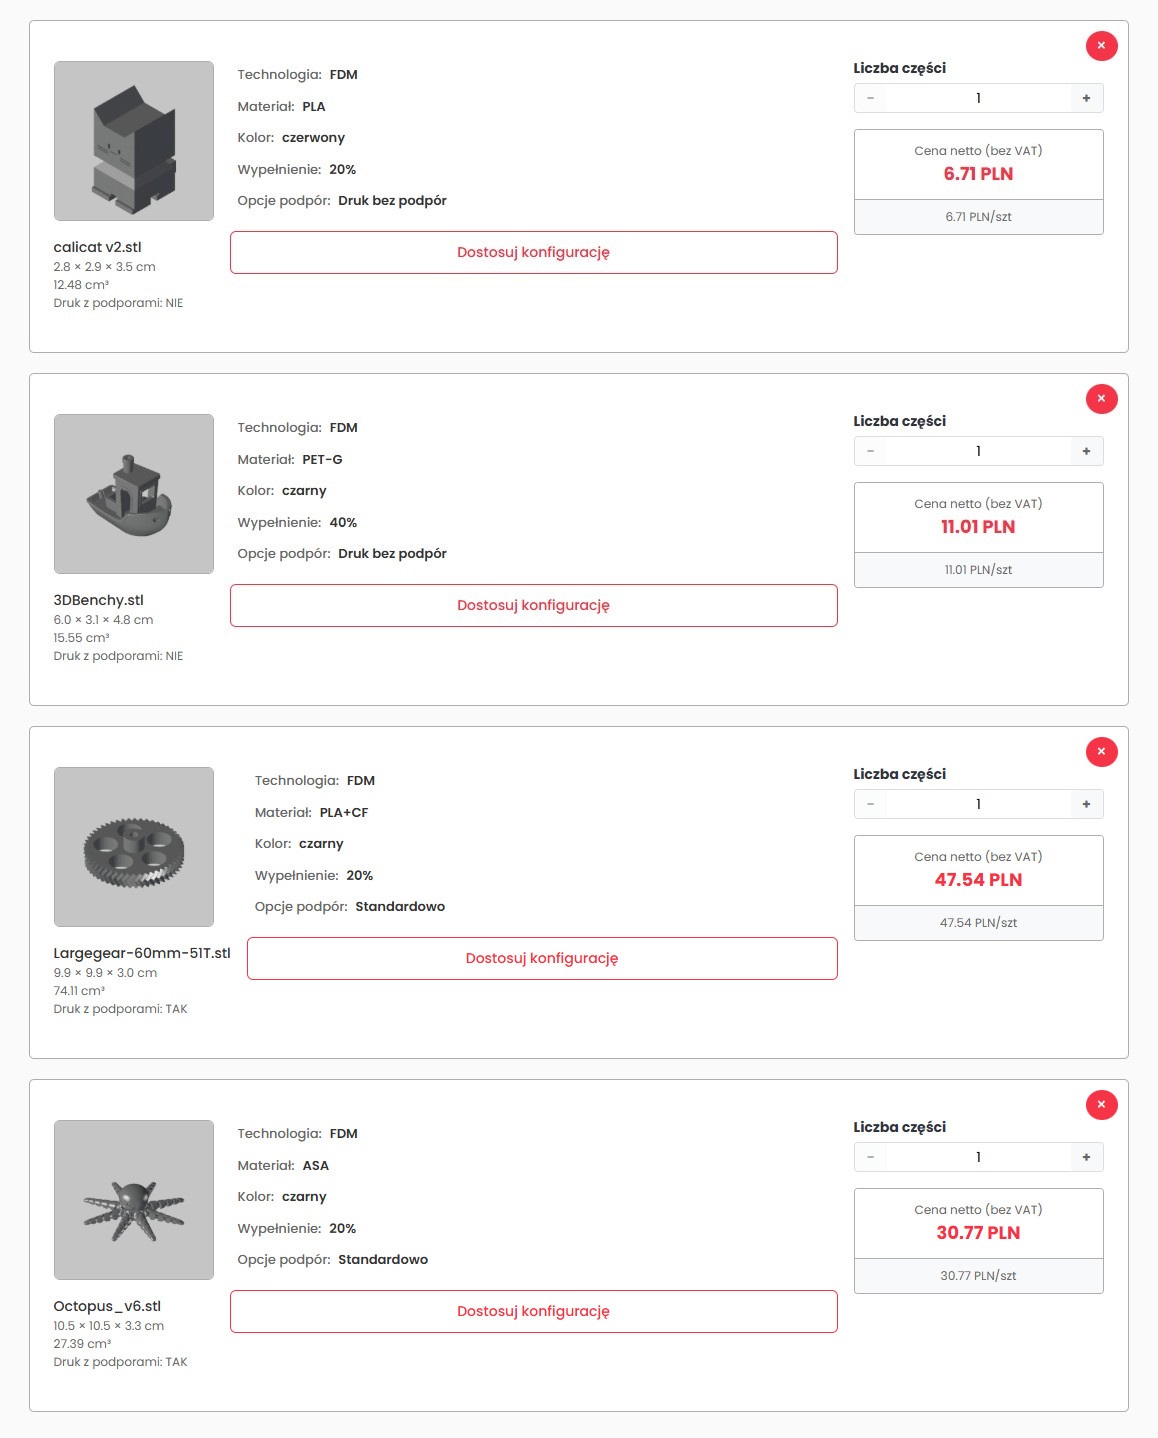Select the gear model thumbnail
Image resolution: width=1158 pixels, height=1438 pixels.
tap(134, 847)
